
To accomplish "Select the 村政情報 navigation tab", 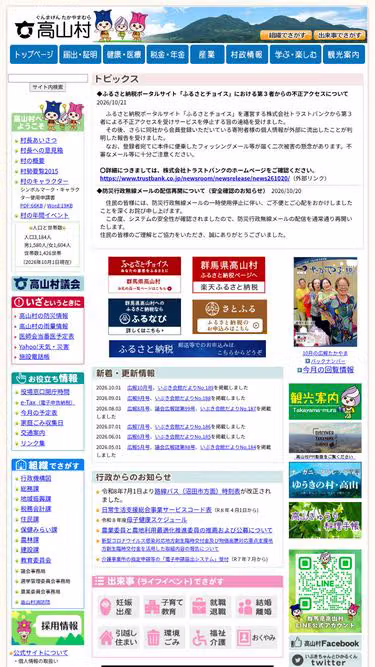I will (247, 54).
